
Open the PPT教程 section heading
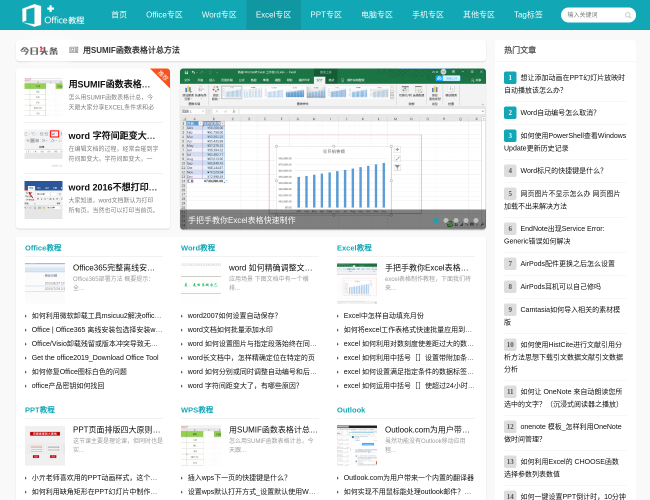tap(40, 410)
